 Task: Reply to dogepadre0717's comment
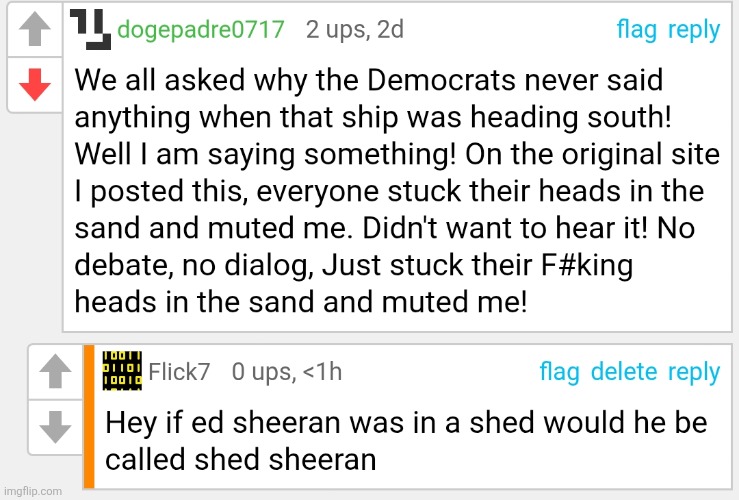point(693,30)
